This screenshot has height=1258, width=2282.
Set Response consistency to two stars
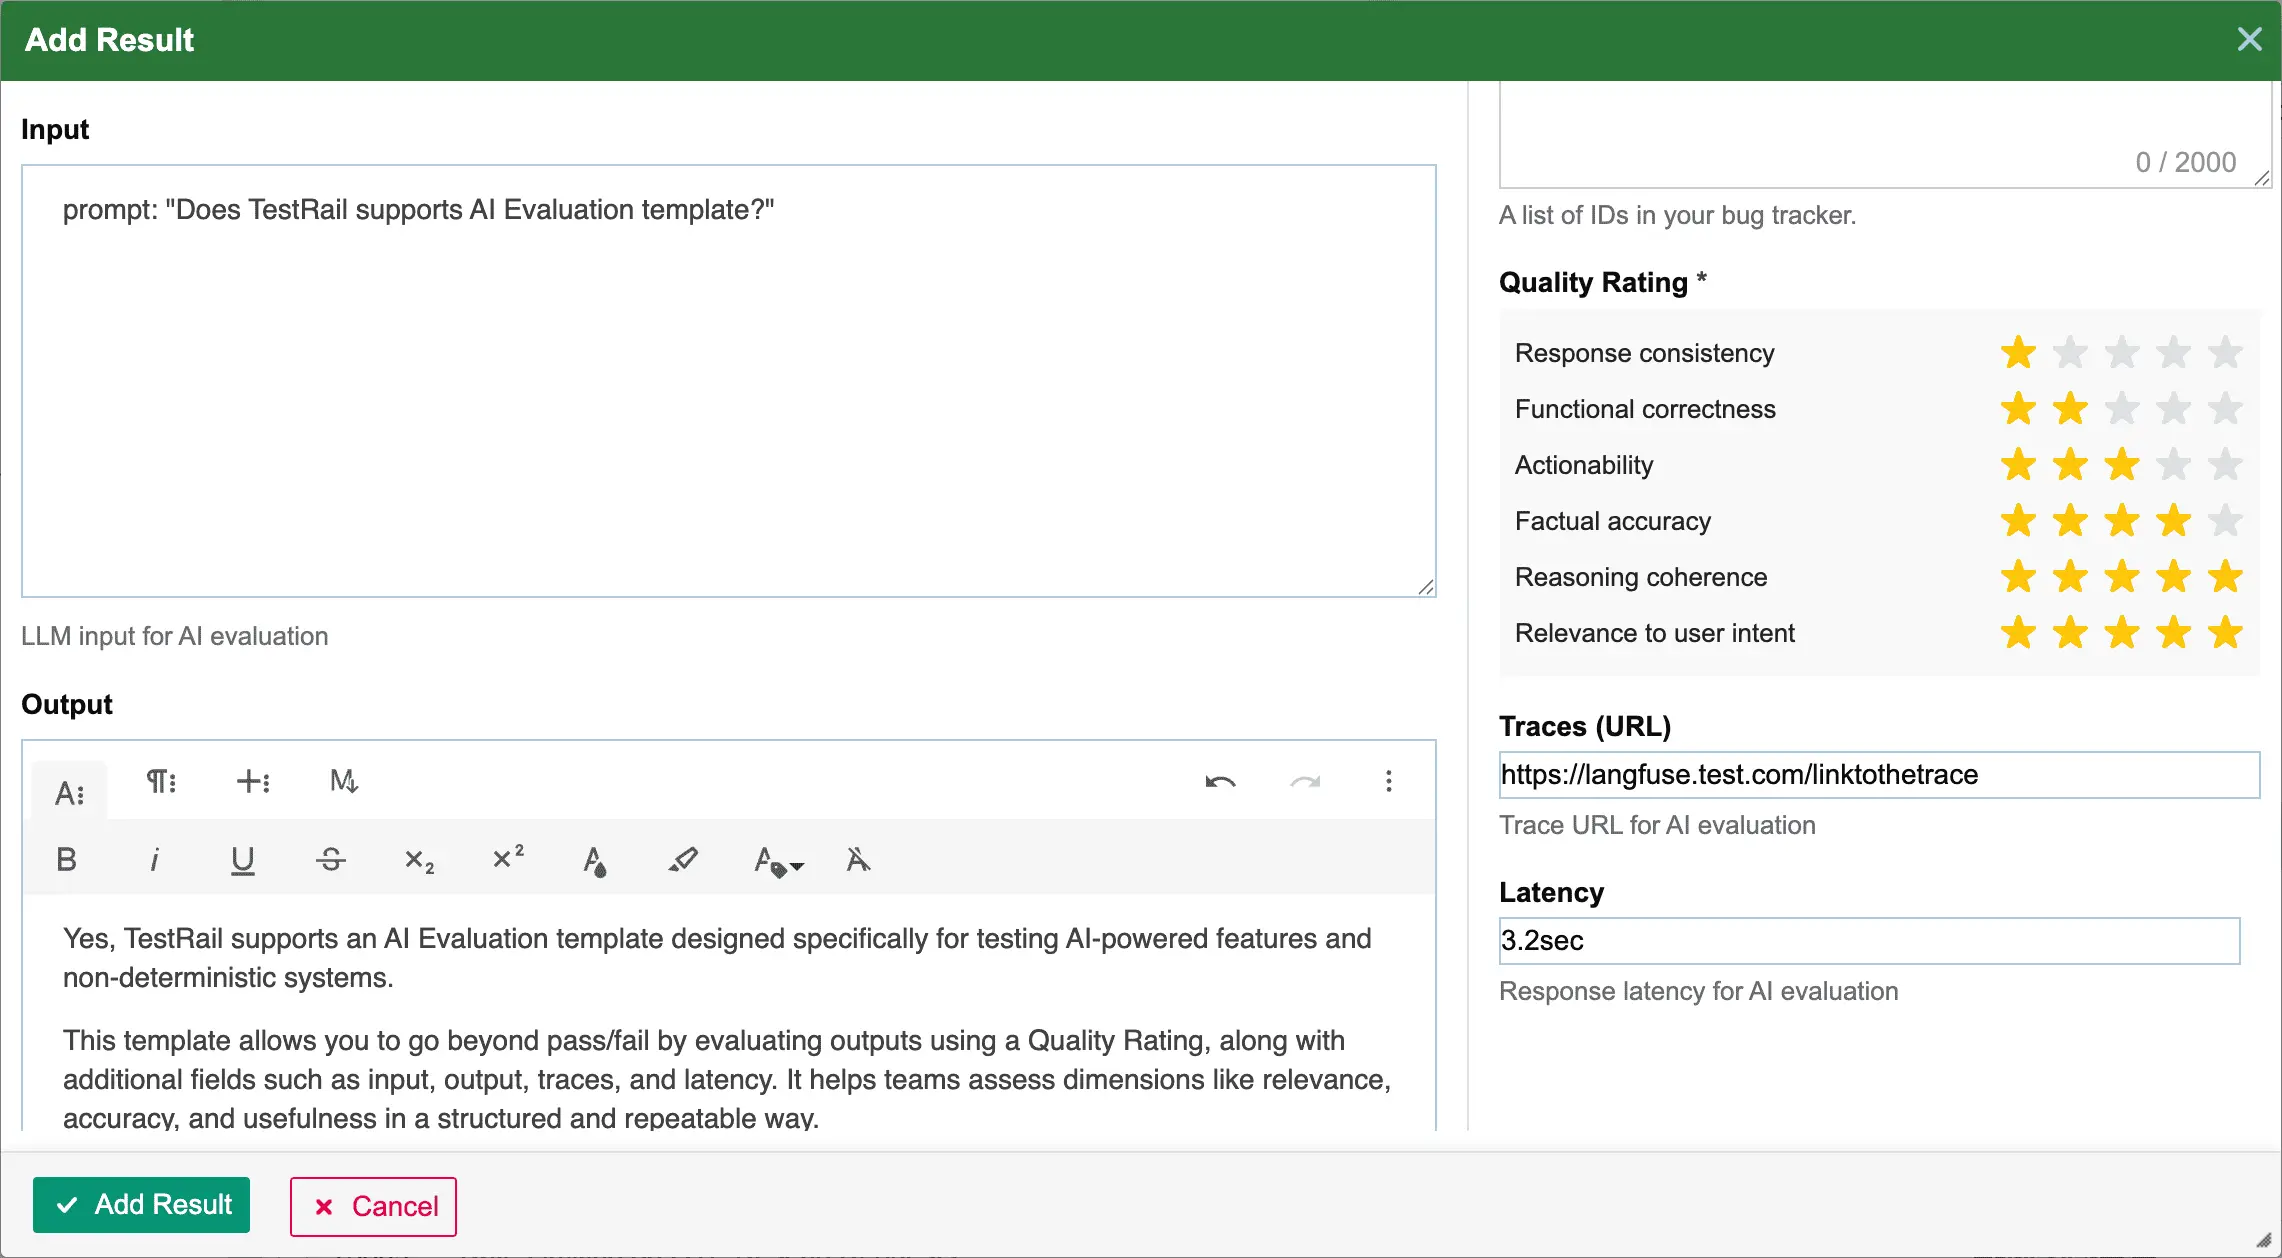coord(2070,352)
